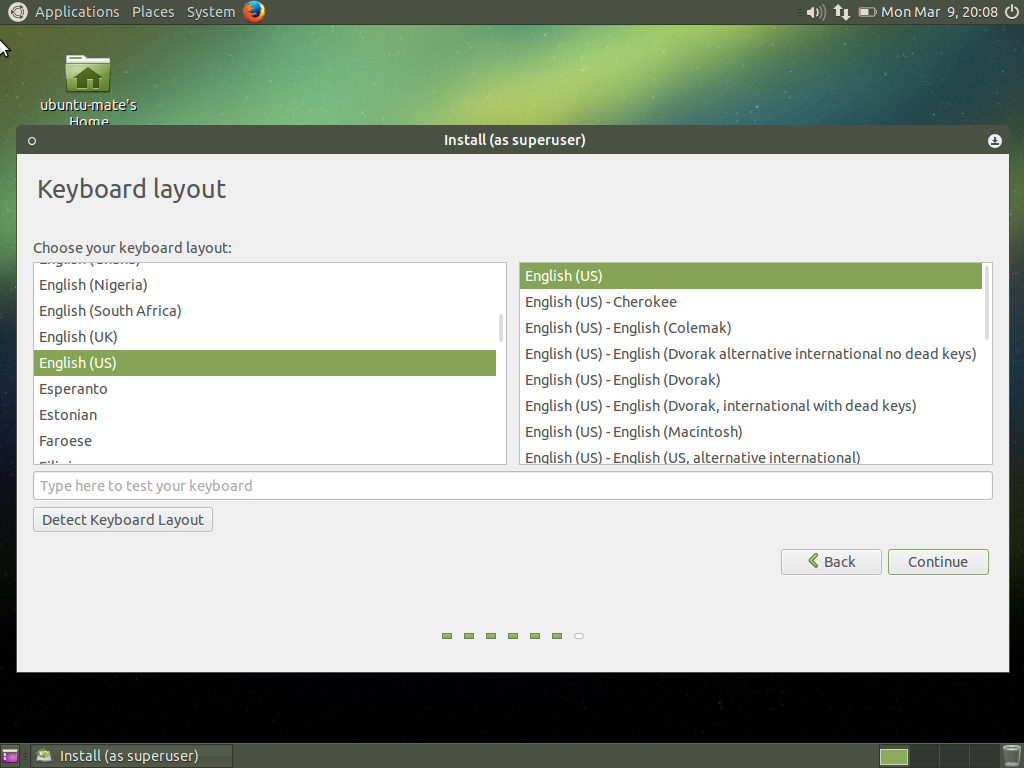The width and height of the screenshot is (1024, 768).
Task: Select English (South Africa) layout
Action: pyautogui.click(x=264, y=311)
